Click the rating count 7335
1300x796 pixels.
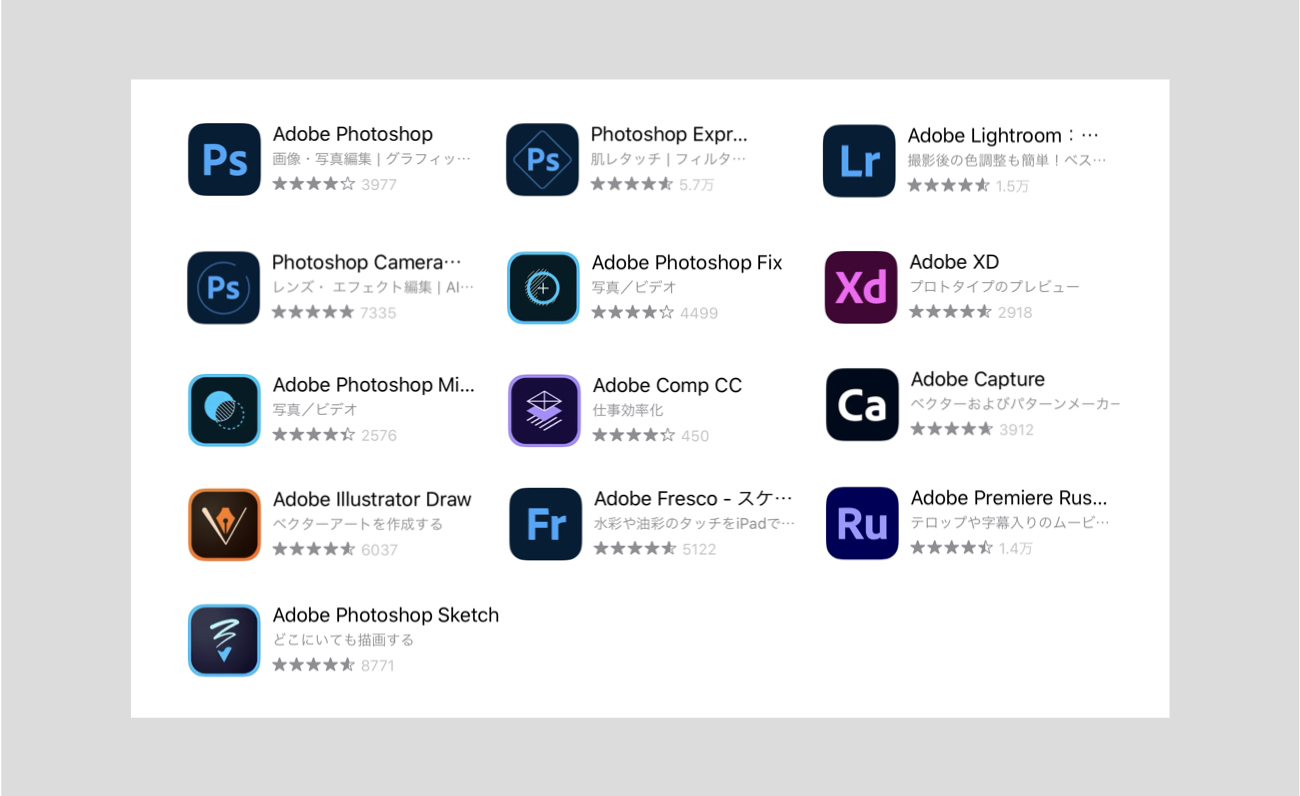[x=378, y=312]
